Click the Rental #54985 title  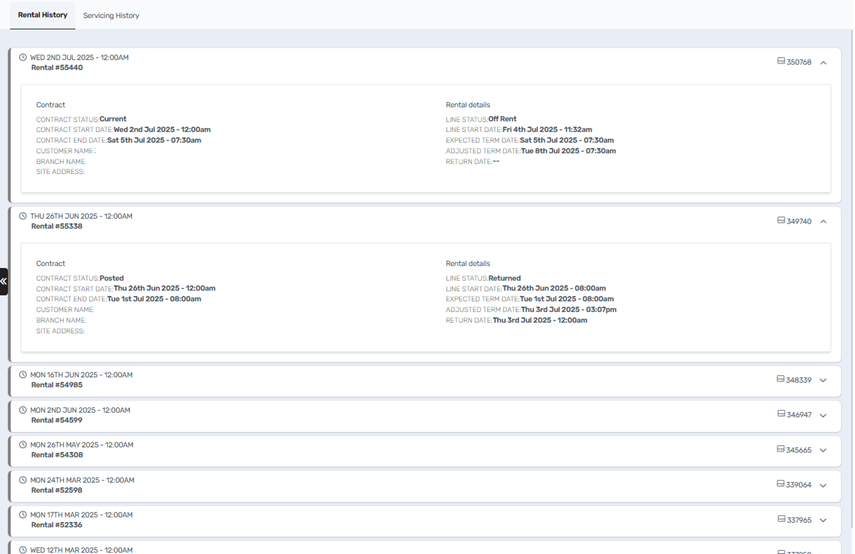click(57, 385)
